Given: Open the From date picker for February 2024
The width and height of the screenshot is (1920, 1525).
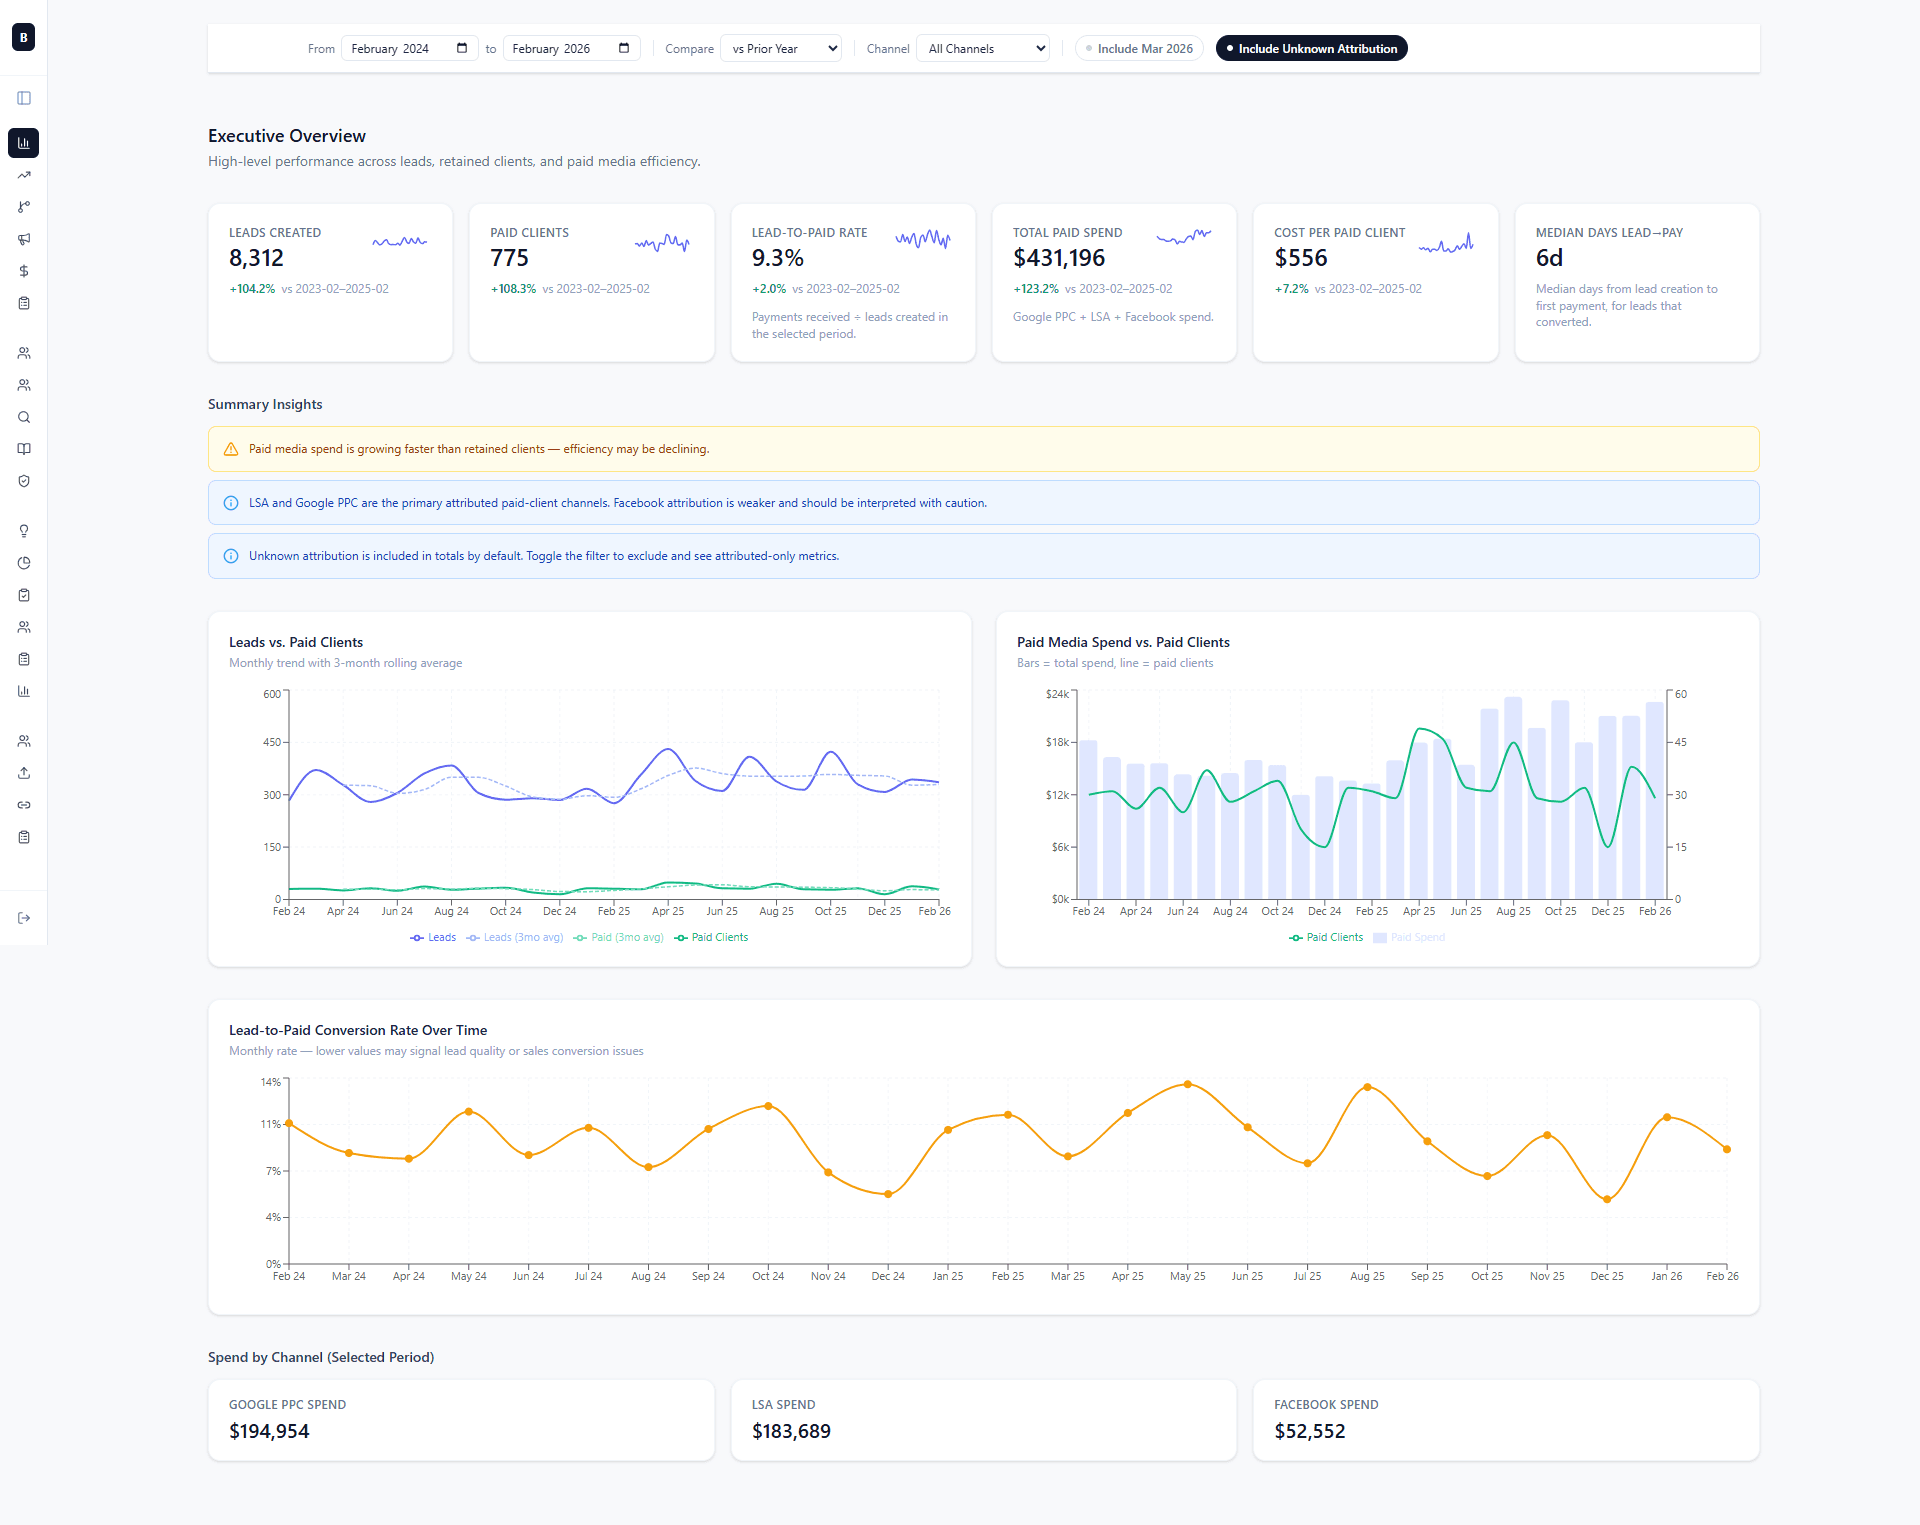Looking at the screenshot, I should coord(409,48).
